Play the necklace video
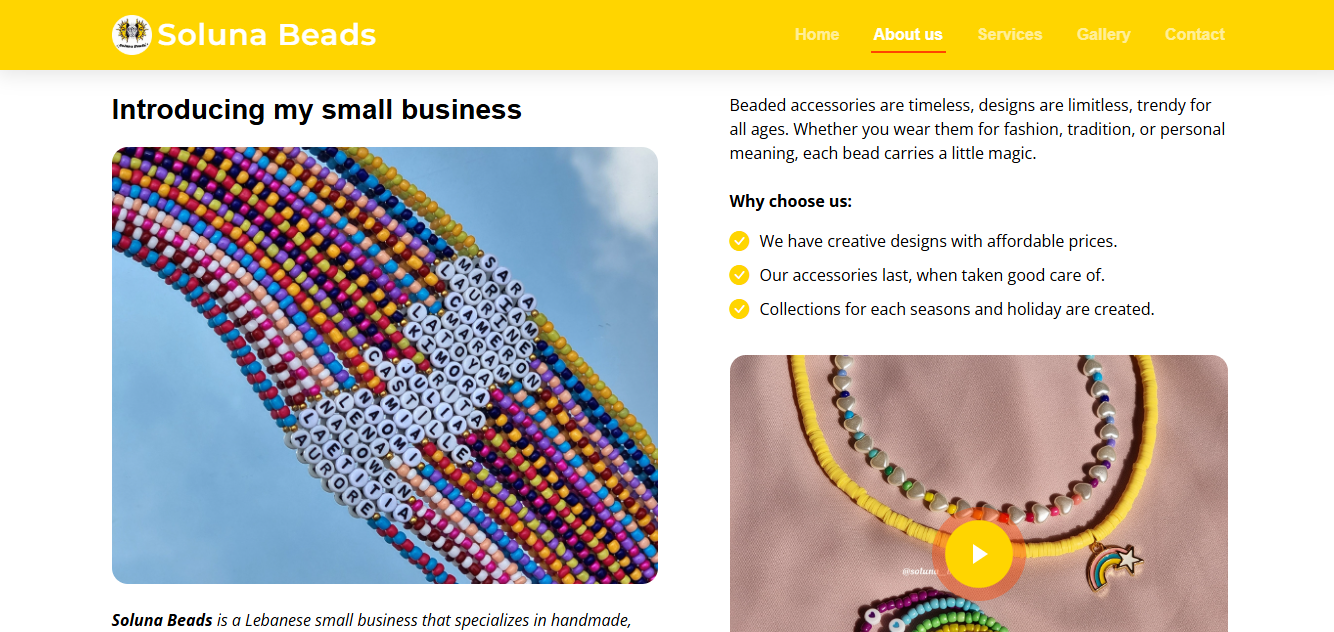The image size is (1334, 632). click(979, 554)
